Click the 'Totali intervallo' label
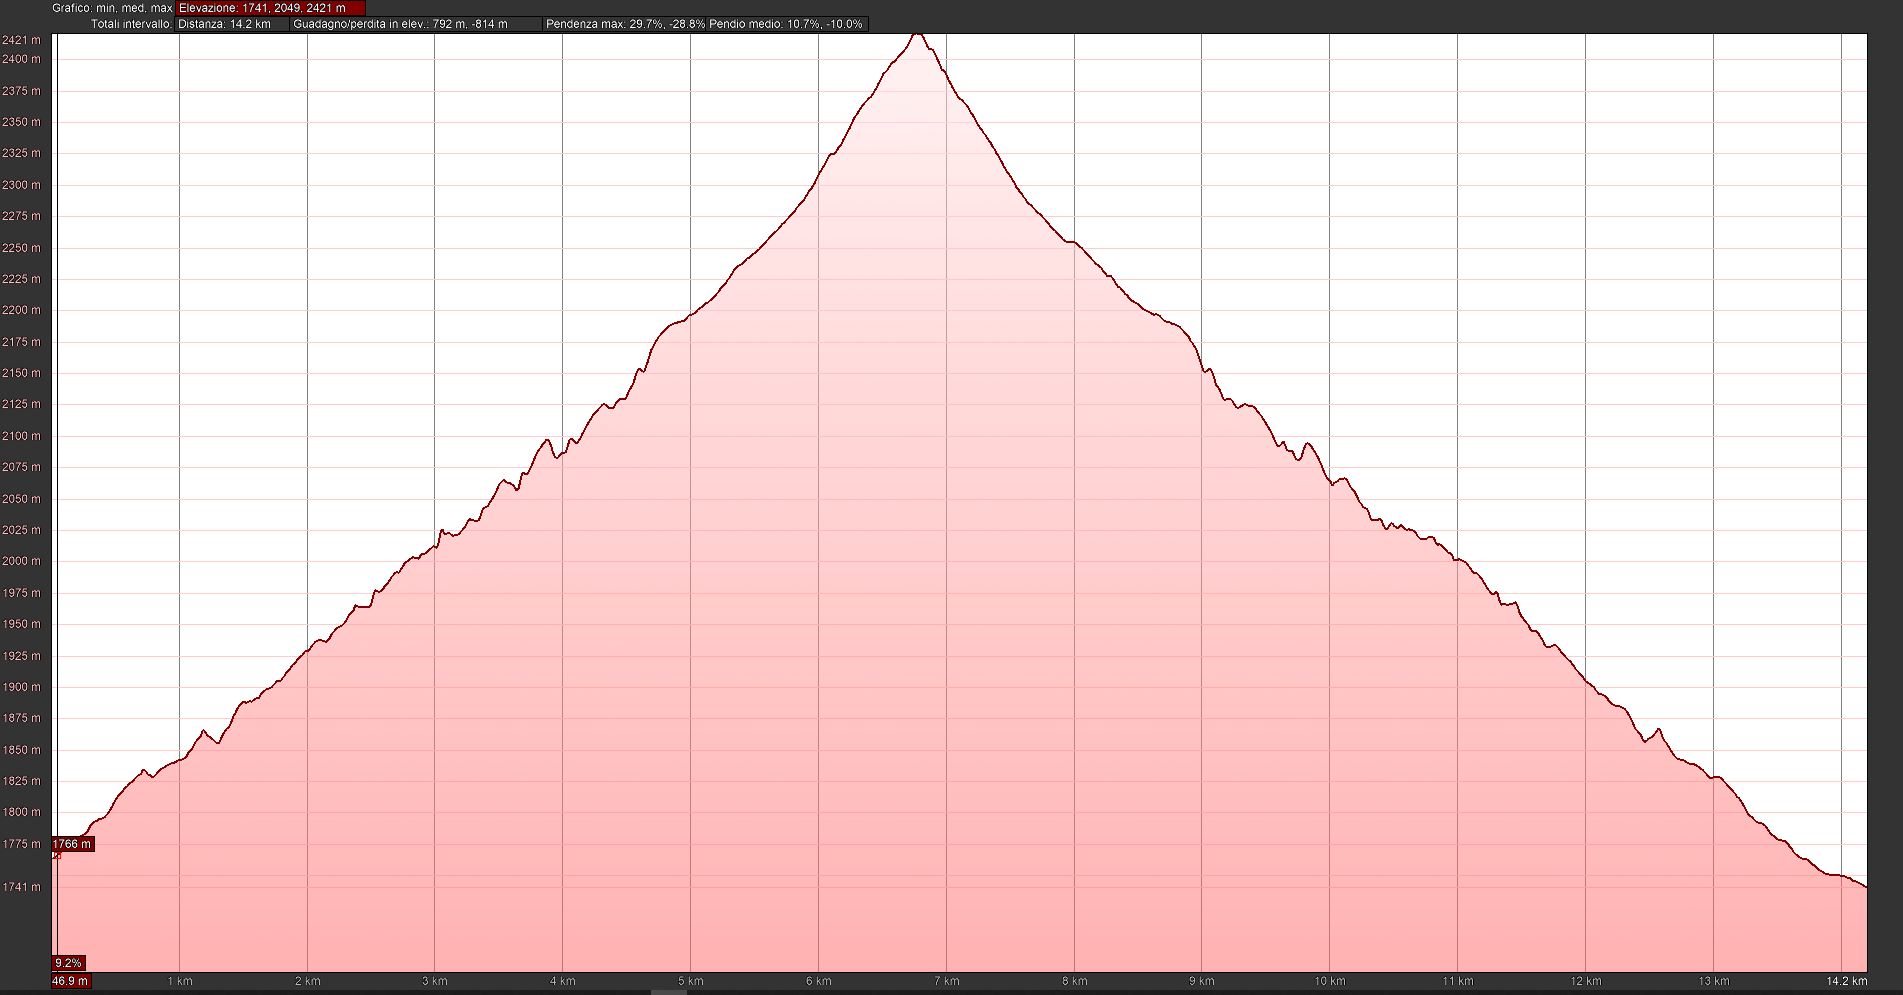The width and height of the screenshot is (1903, 995). tap(131, 24)
